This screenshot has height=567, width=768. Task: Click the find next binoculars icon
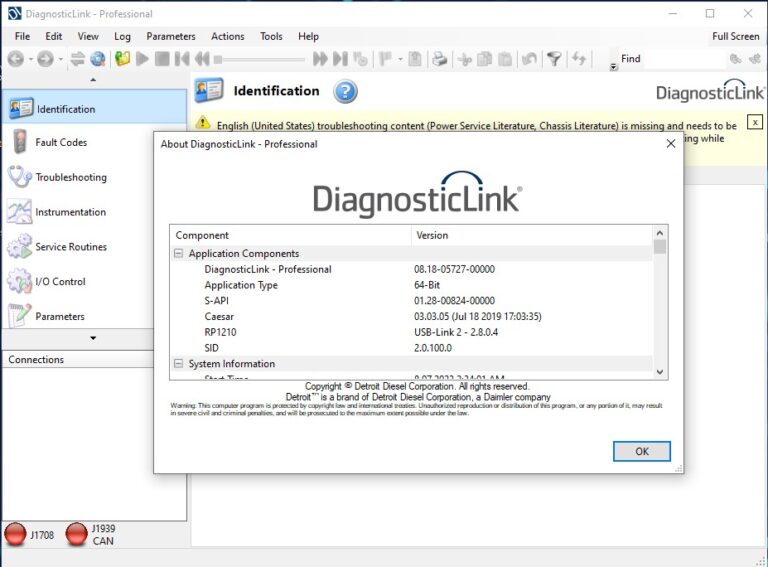click(755, 59)
